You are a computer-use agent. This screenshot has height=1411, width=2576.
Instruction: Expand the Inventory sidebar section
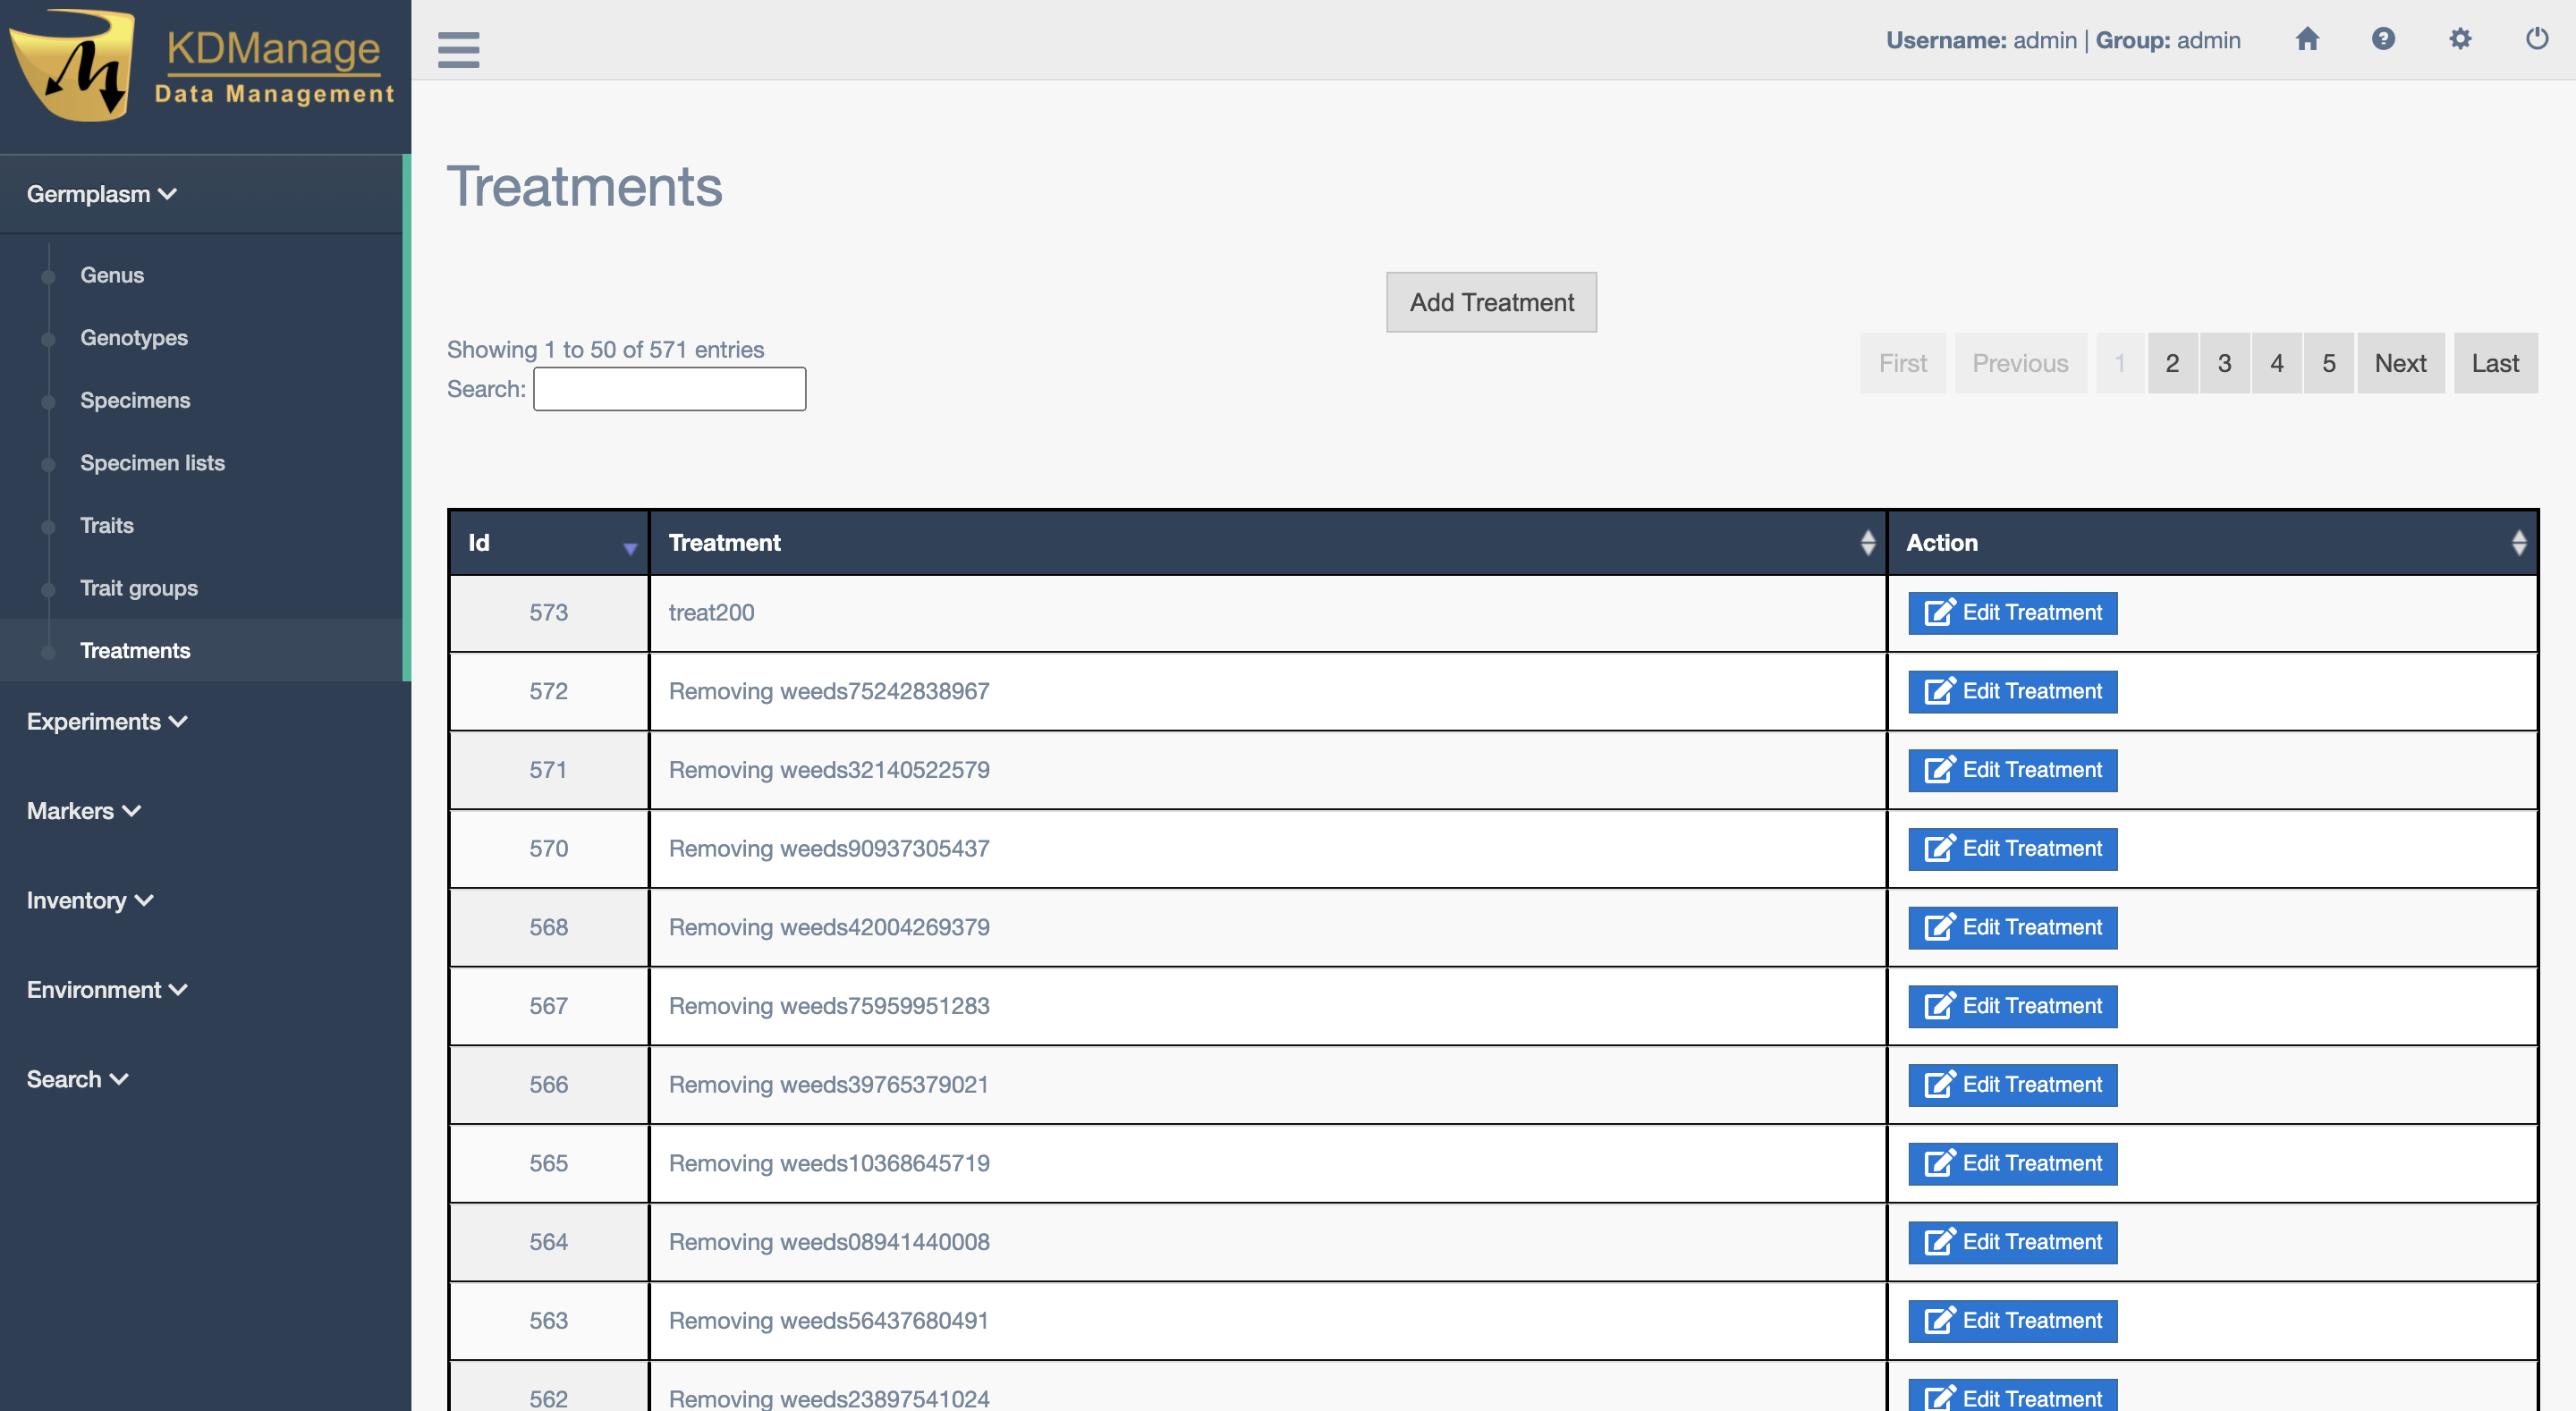click(89, 901)
